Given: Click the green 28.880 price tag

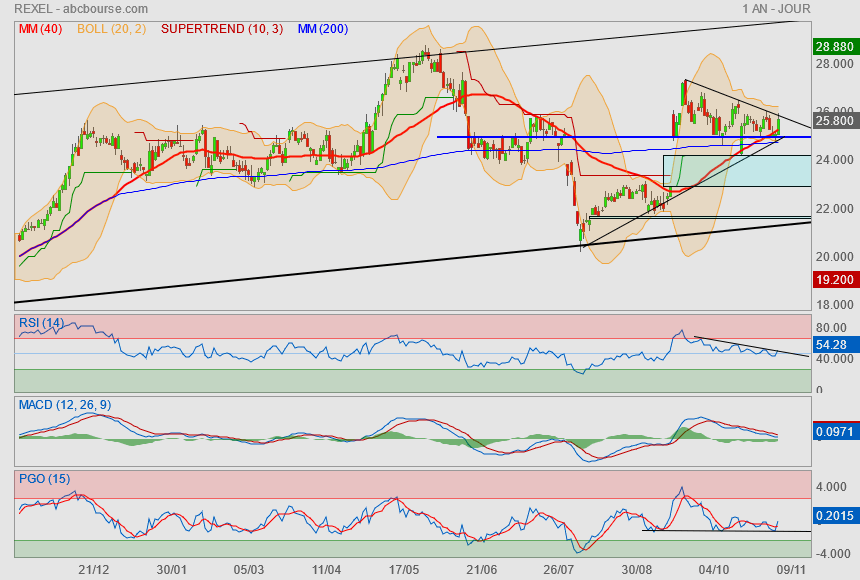Looking at the screenshot, I should (833, 46).
